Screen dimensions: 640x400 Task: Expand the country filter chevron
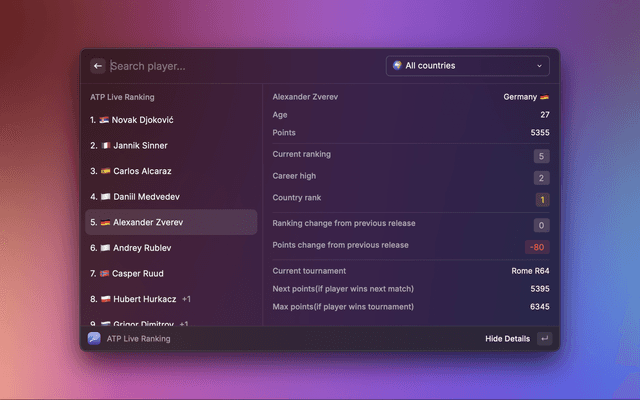[540, 66]
